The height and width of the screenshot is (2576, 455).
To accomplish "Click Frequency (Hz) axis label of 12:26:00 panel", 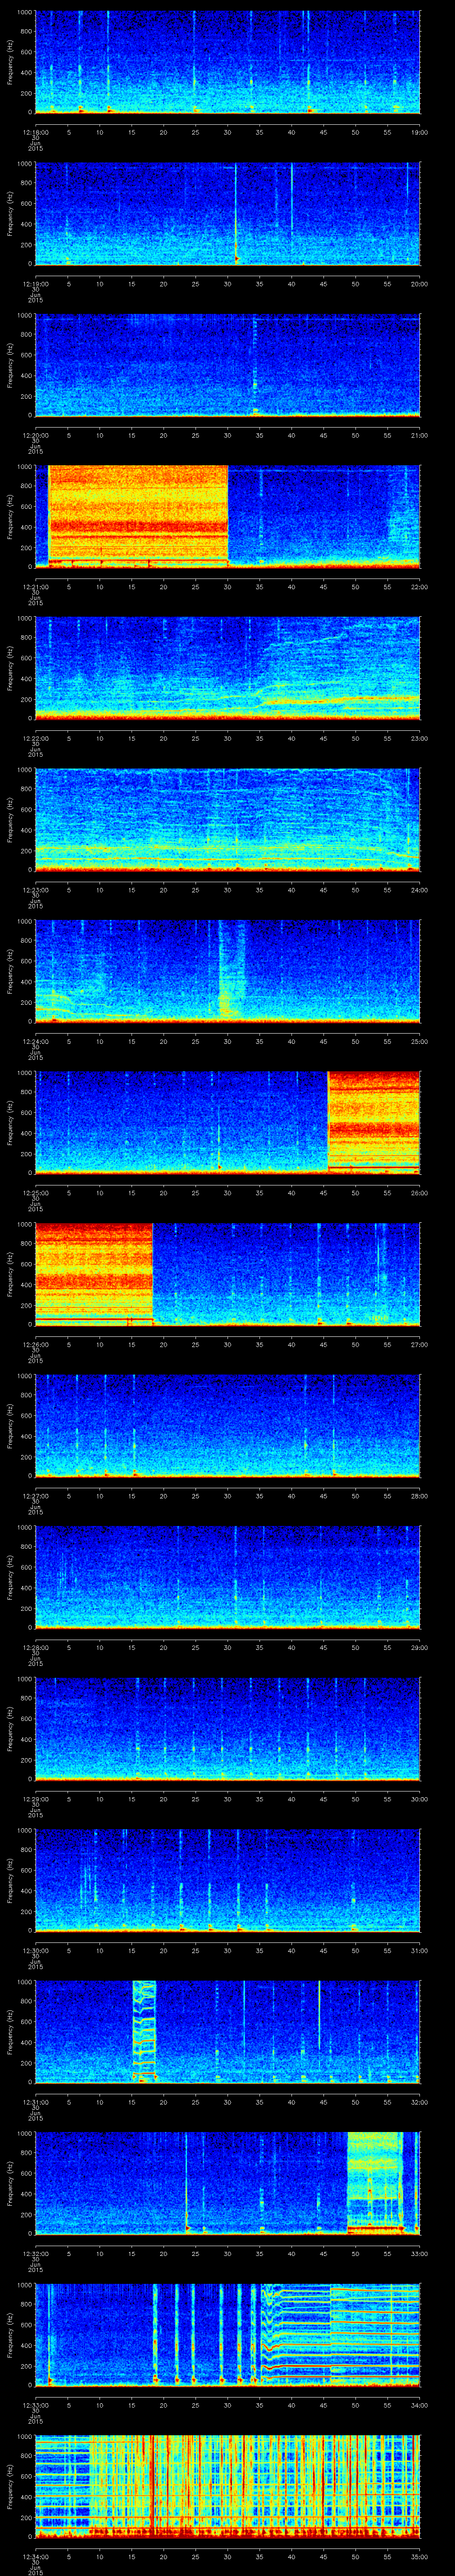I will click(x=10, y=1274).
